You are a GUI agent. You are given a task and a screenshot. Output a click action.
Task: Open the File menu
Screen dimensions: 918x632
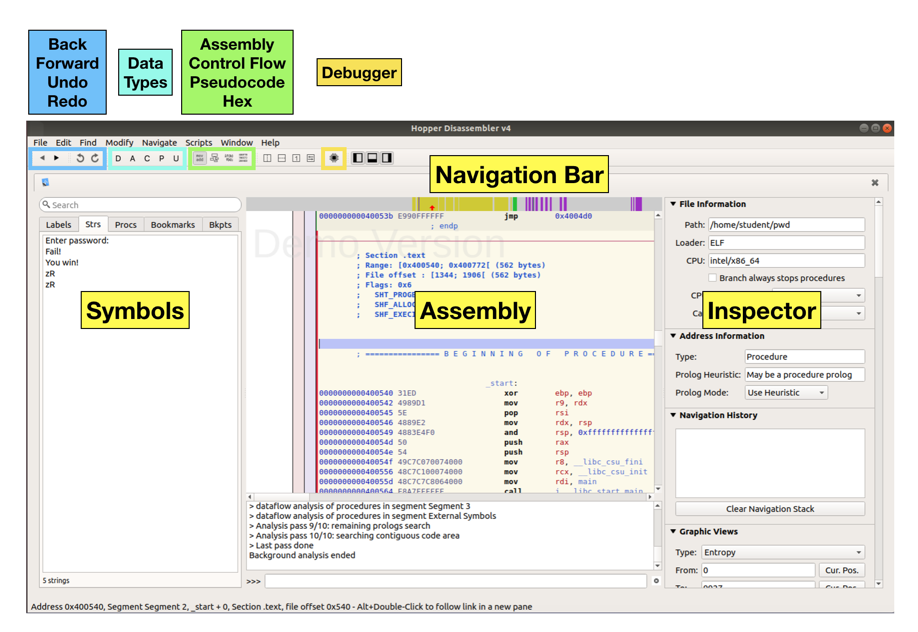[x=40, y=142]
